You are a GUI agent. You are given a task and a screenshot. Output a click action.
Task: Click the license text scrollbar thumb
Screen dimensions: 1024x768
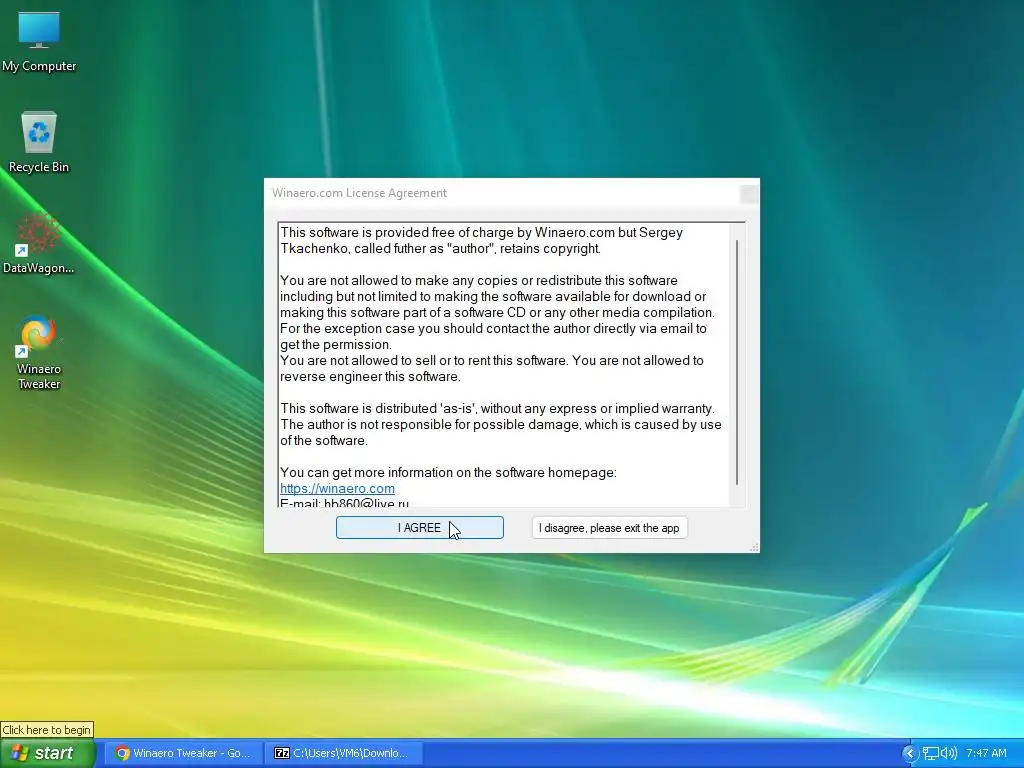click(x=737, y=362)
